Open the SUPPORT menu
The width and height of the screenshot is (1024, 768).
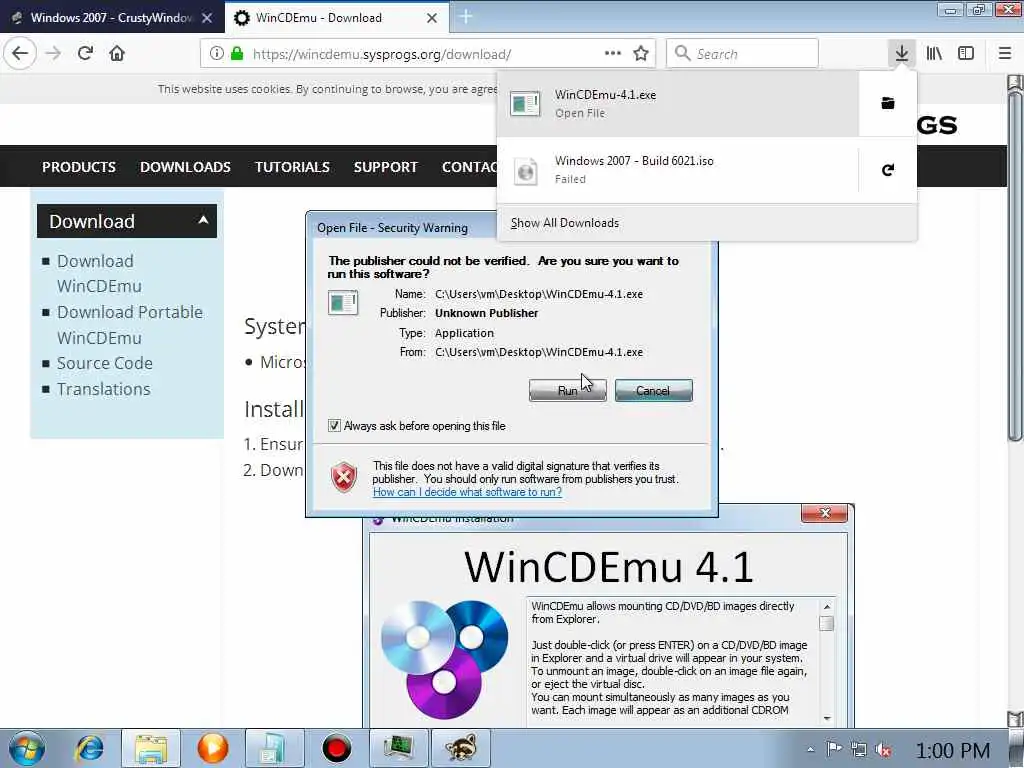(385, 167)
